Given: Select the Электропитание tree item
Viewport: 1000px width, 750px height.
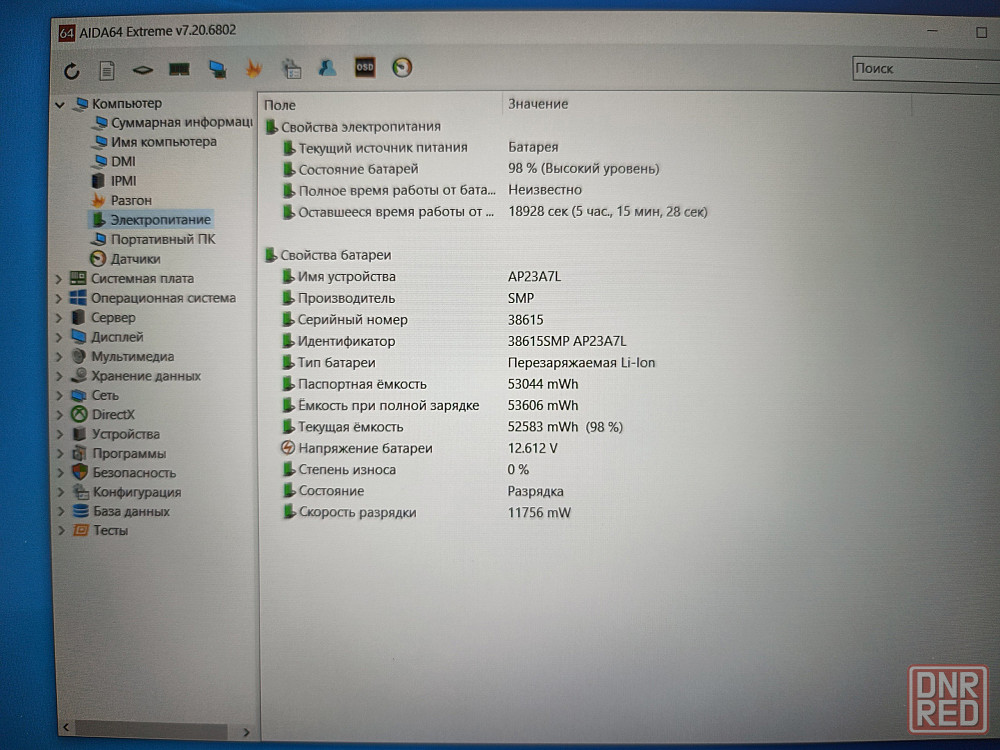Looking at the screenshot, I should pos(151,219).
